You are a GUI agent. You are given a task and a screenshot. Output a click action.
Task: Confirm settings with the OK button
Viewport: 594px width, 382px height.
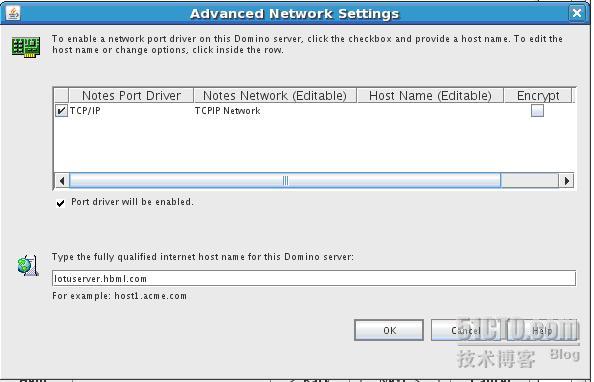(x=390, y=330)
